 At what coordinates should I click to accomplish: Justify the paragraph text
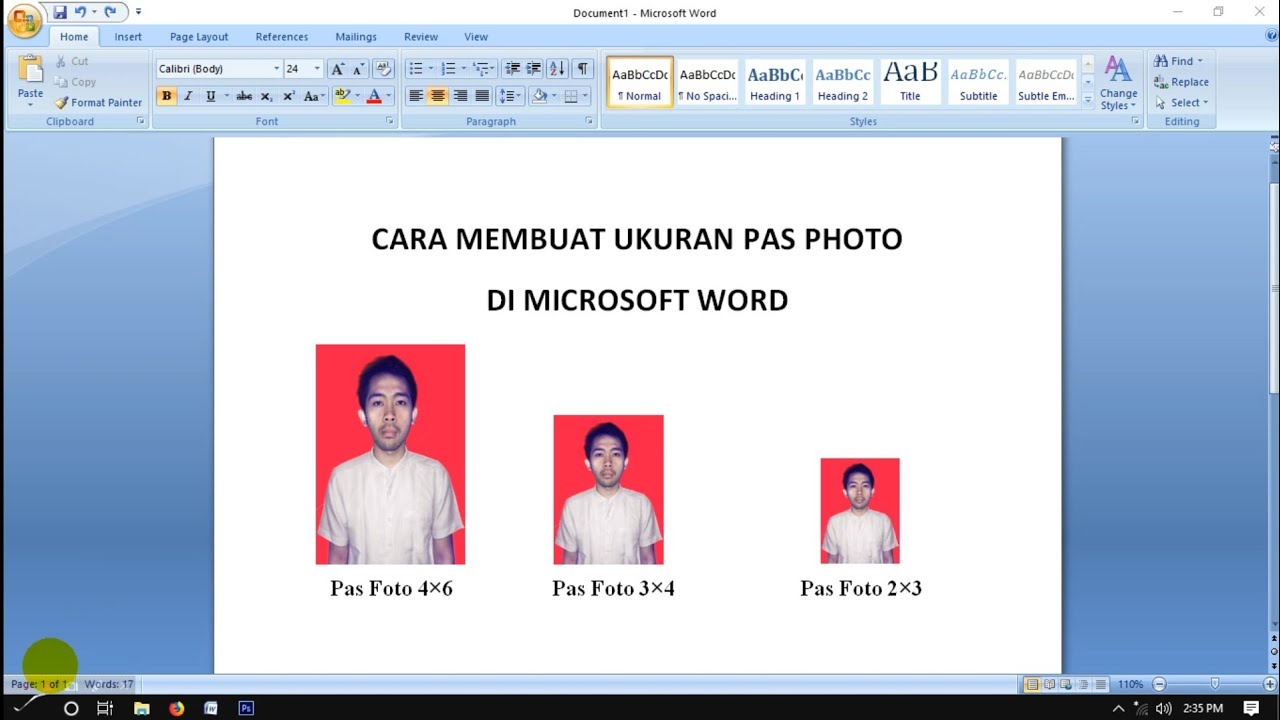[482, 96]
